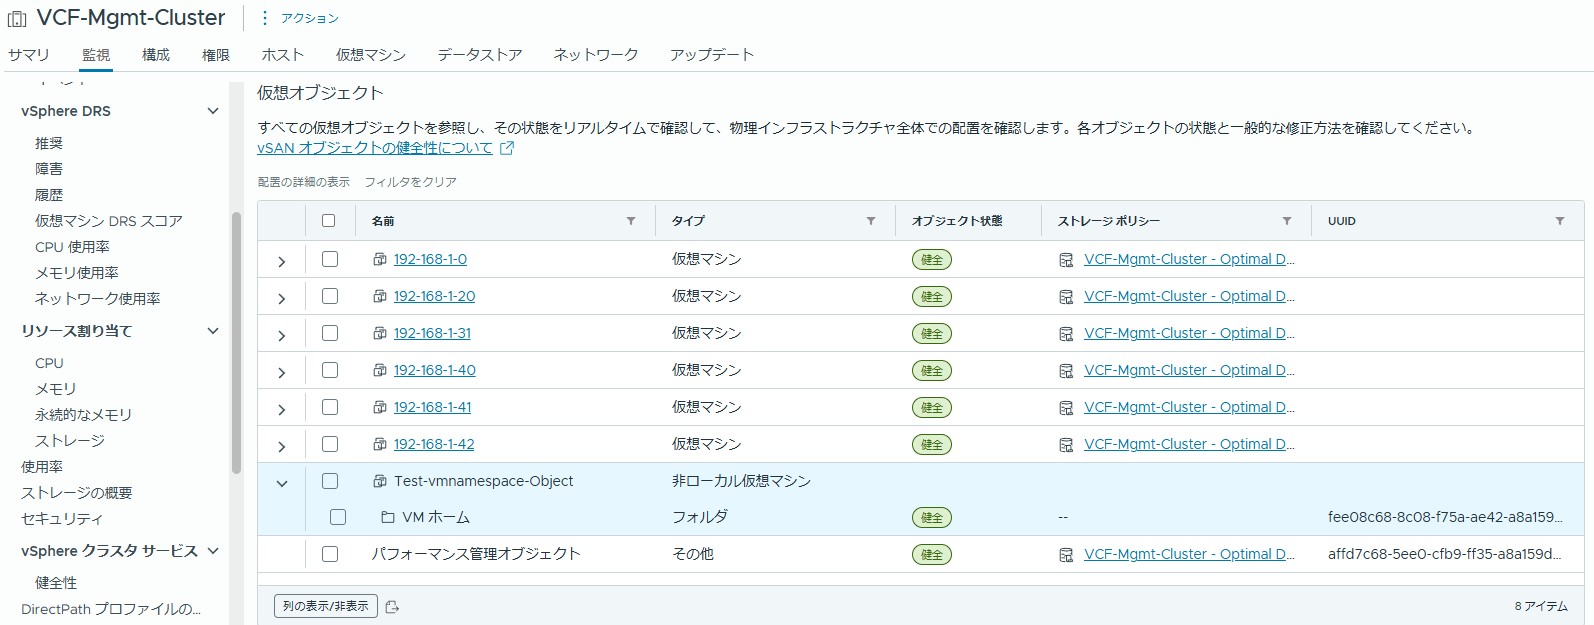Open the VCF-Mgmt-Cluster policy link for 192-168-1-41
The height and width of the screenshot is (625, 1594).
(x=1189, y=407)
